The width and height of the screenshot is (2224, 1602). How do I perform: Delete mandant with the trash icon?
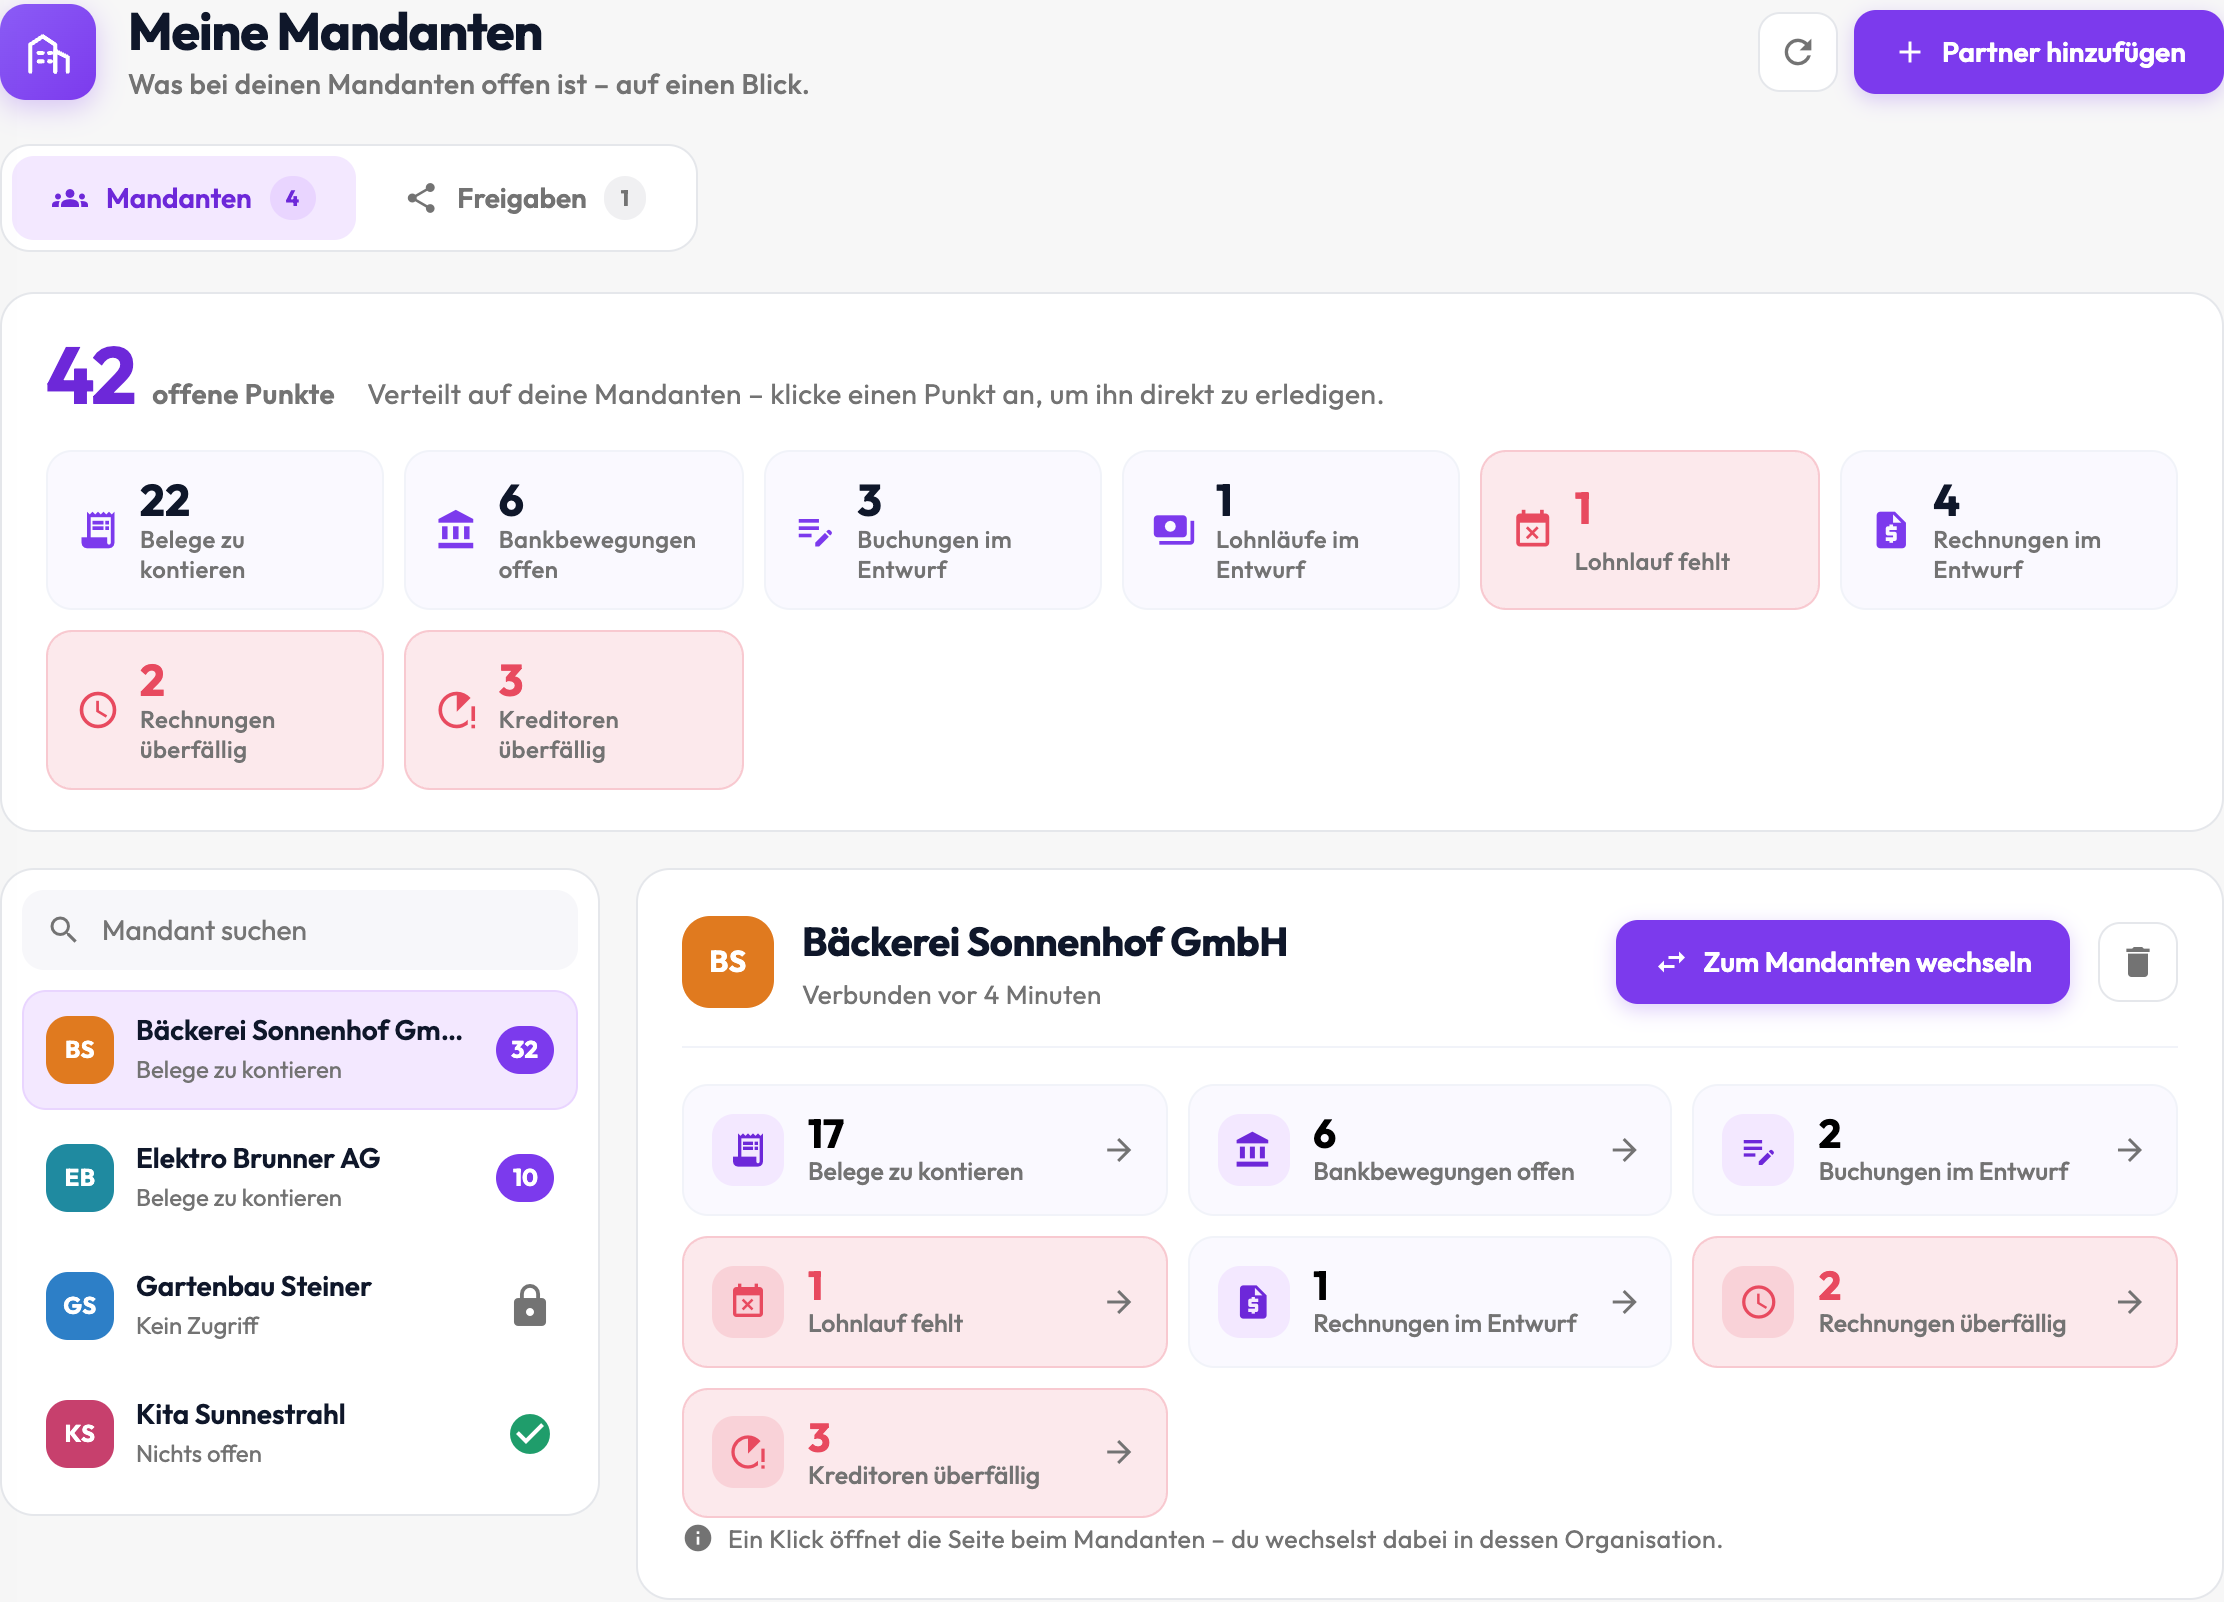(x=2137, y=962)
